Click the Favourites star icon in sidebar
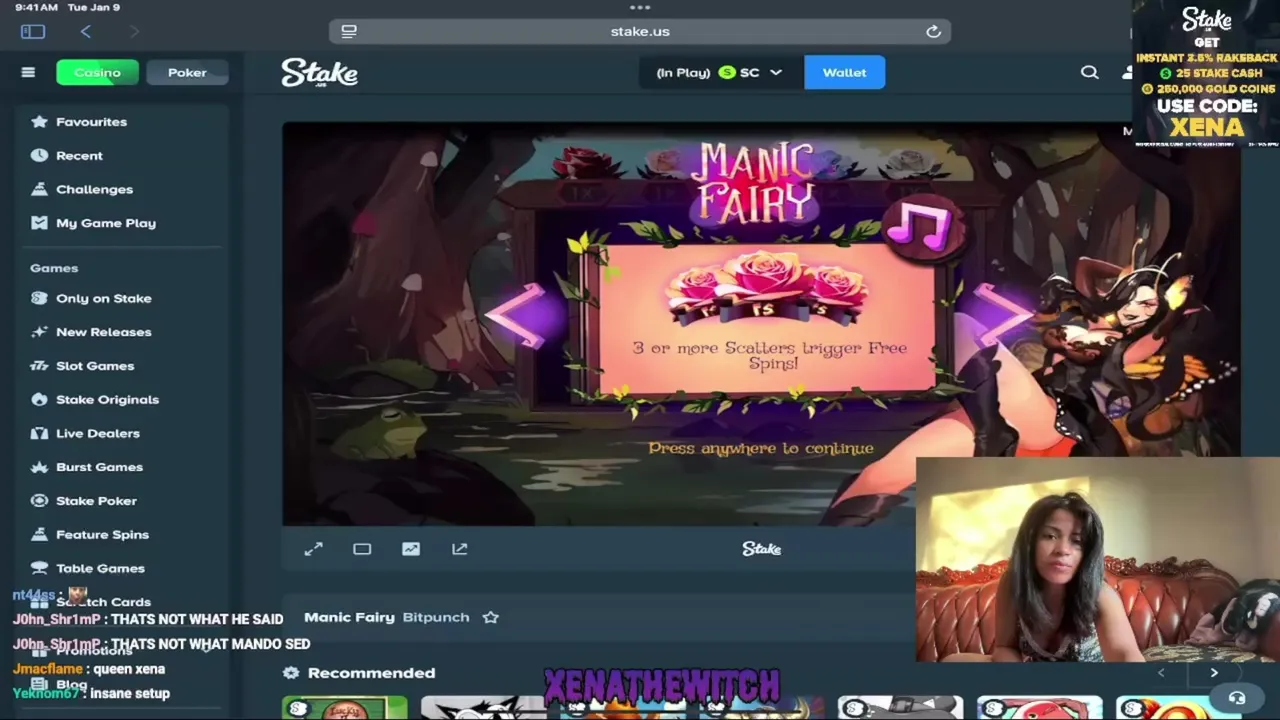Viewport: 1280px width, 720px height. (39, 122)
